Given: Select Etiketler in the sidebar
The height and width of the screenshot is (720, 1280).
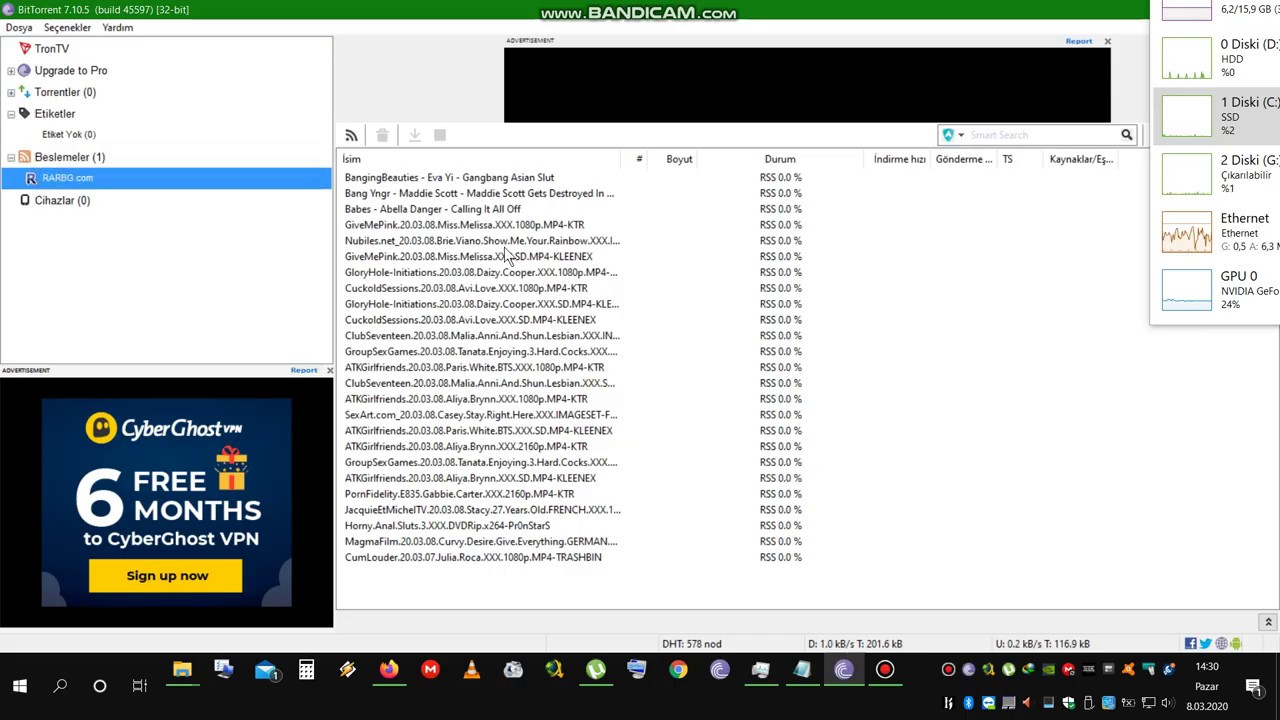Looking at the screenshot, I should pyautogui.click(x=54, y=114).
